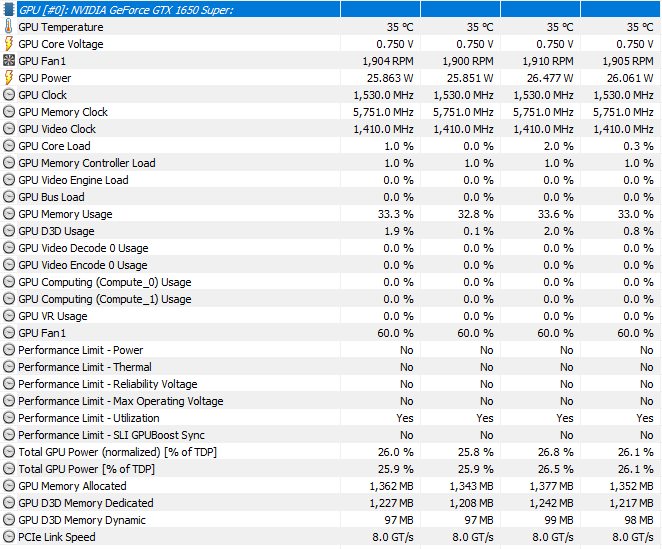Click the 1,904 RPM fan value

[x=388, y=61]
